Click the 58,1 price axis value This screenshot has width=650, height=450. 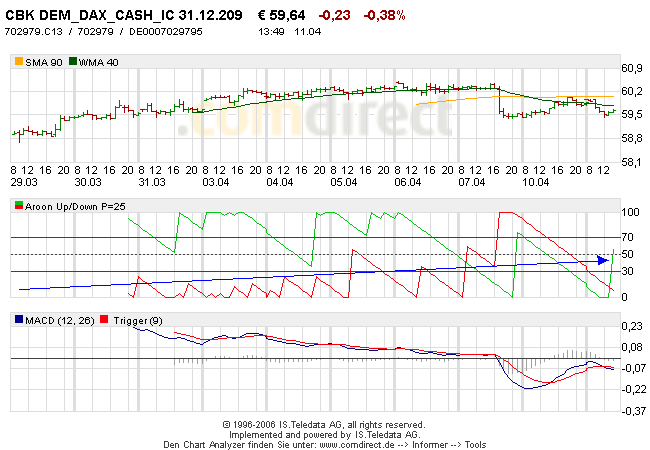632,162
